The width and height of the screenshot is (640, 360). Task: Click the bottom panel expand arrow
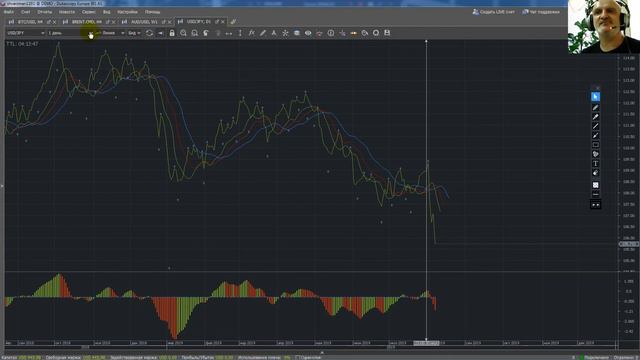[322, 352]
